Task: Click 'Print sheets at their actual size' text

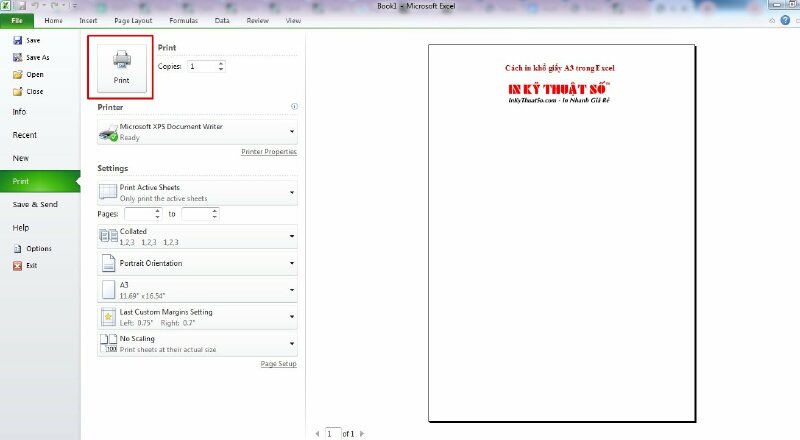Action: coord(168,350)
